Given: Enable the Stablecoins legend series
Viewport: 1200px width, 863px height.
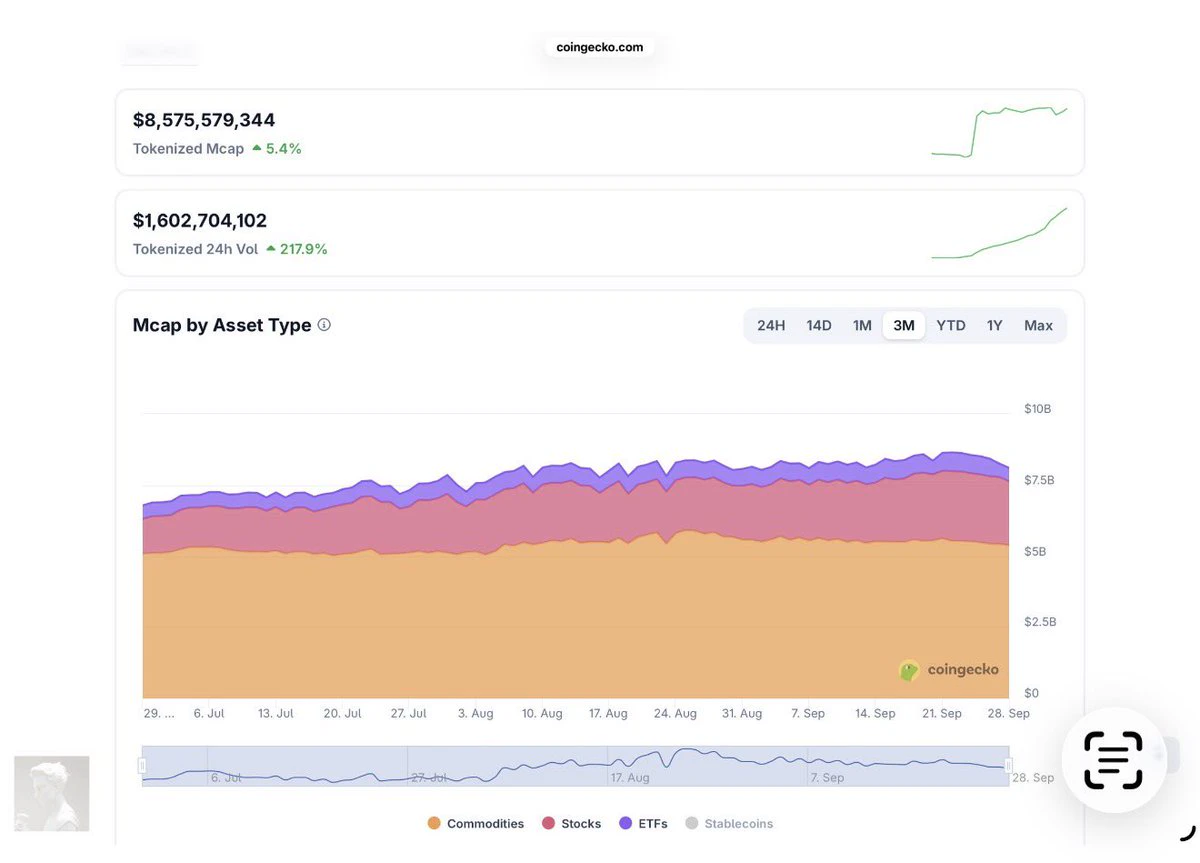Looking at the screenshot, I should 729,824.
